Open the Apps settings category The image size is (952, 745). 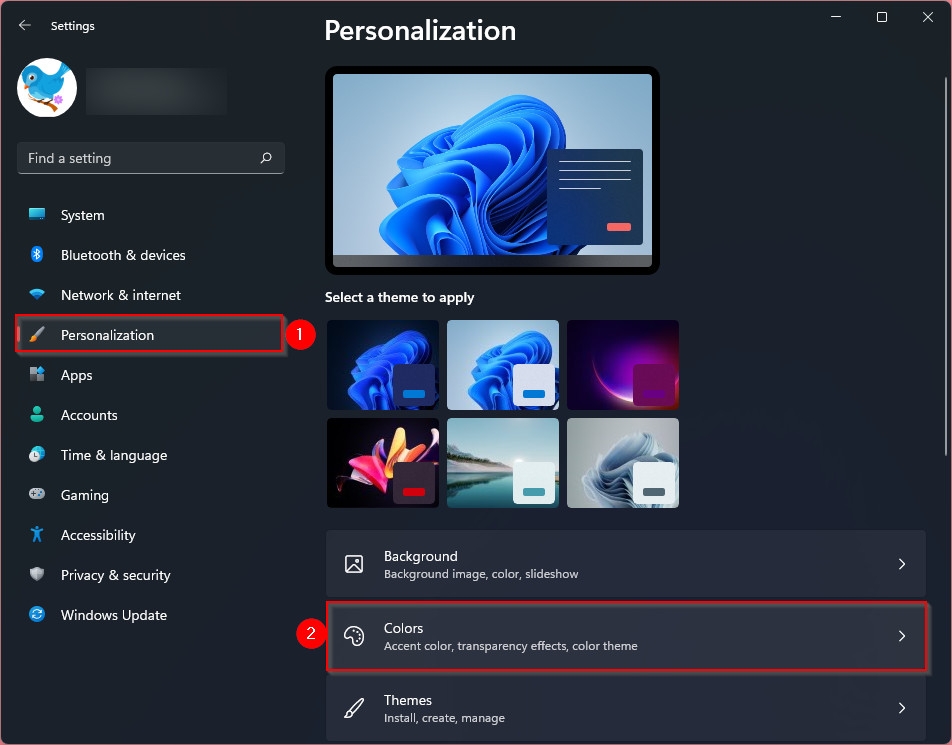click(x=151, y=375)
